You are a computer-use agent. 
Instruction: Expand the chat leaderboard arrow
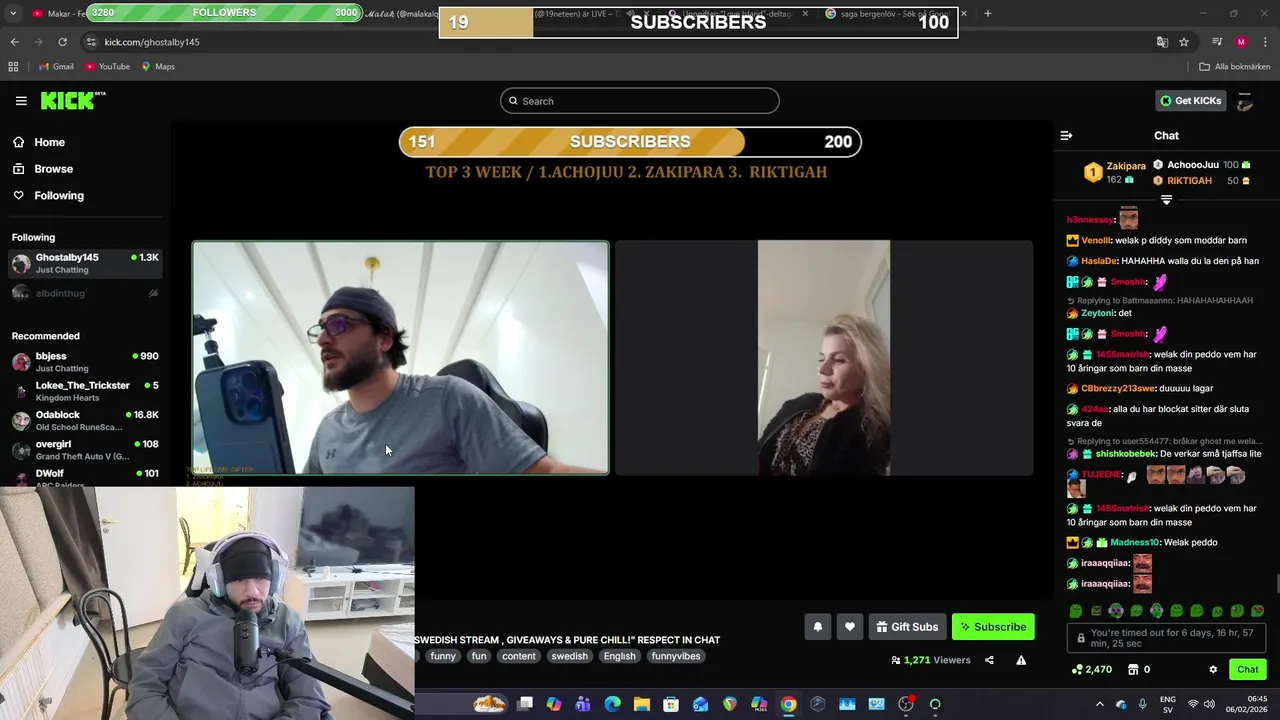pyautogui.click(x=1166, y=199)
